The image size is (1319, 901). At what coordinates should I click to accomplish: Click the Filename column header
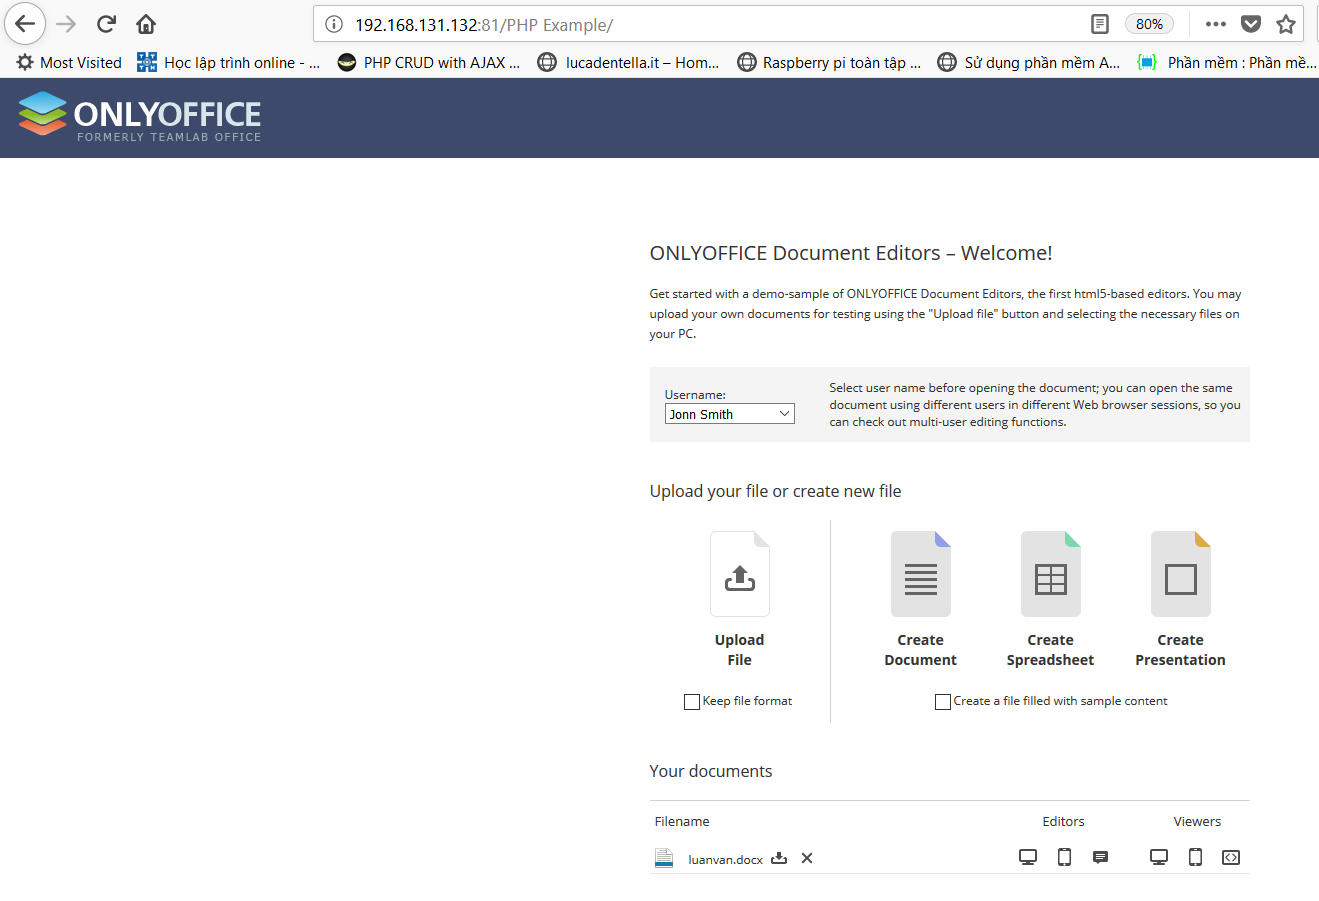click(x=682, y=822)
